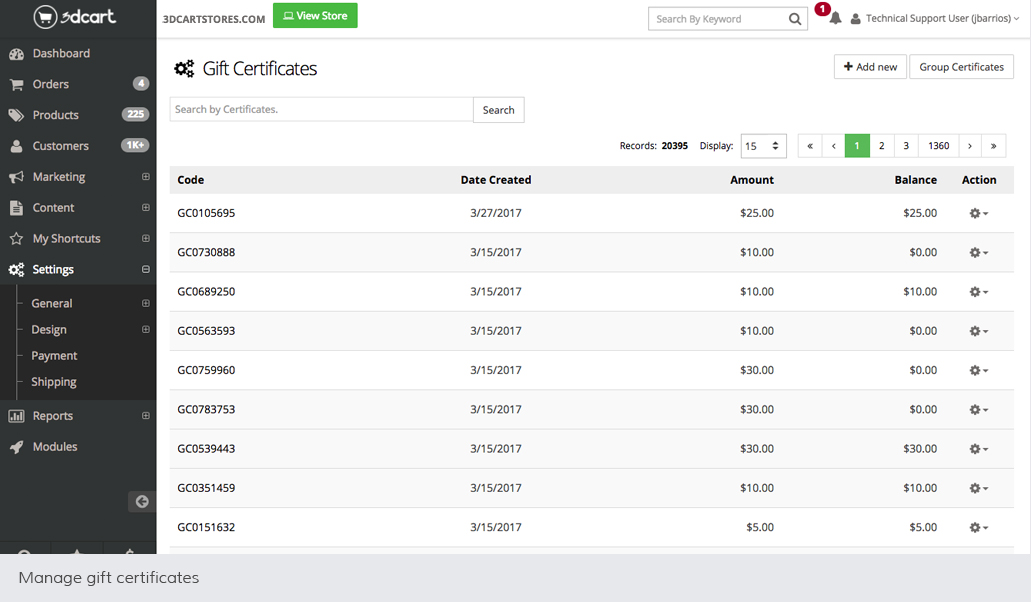Click the Group Certificates button

(x=961, y=67)
